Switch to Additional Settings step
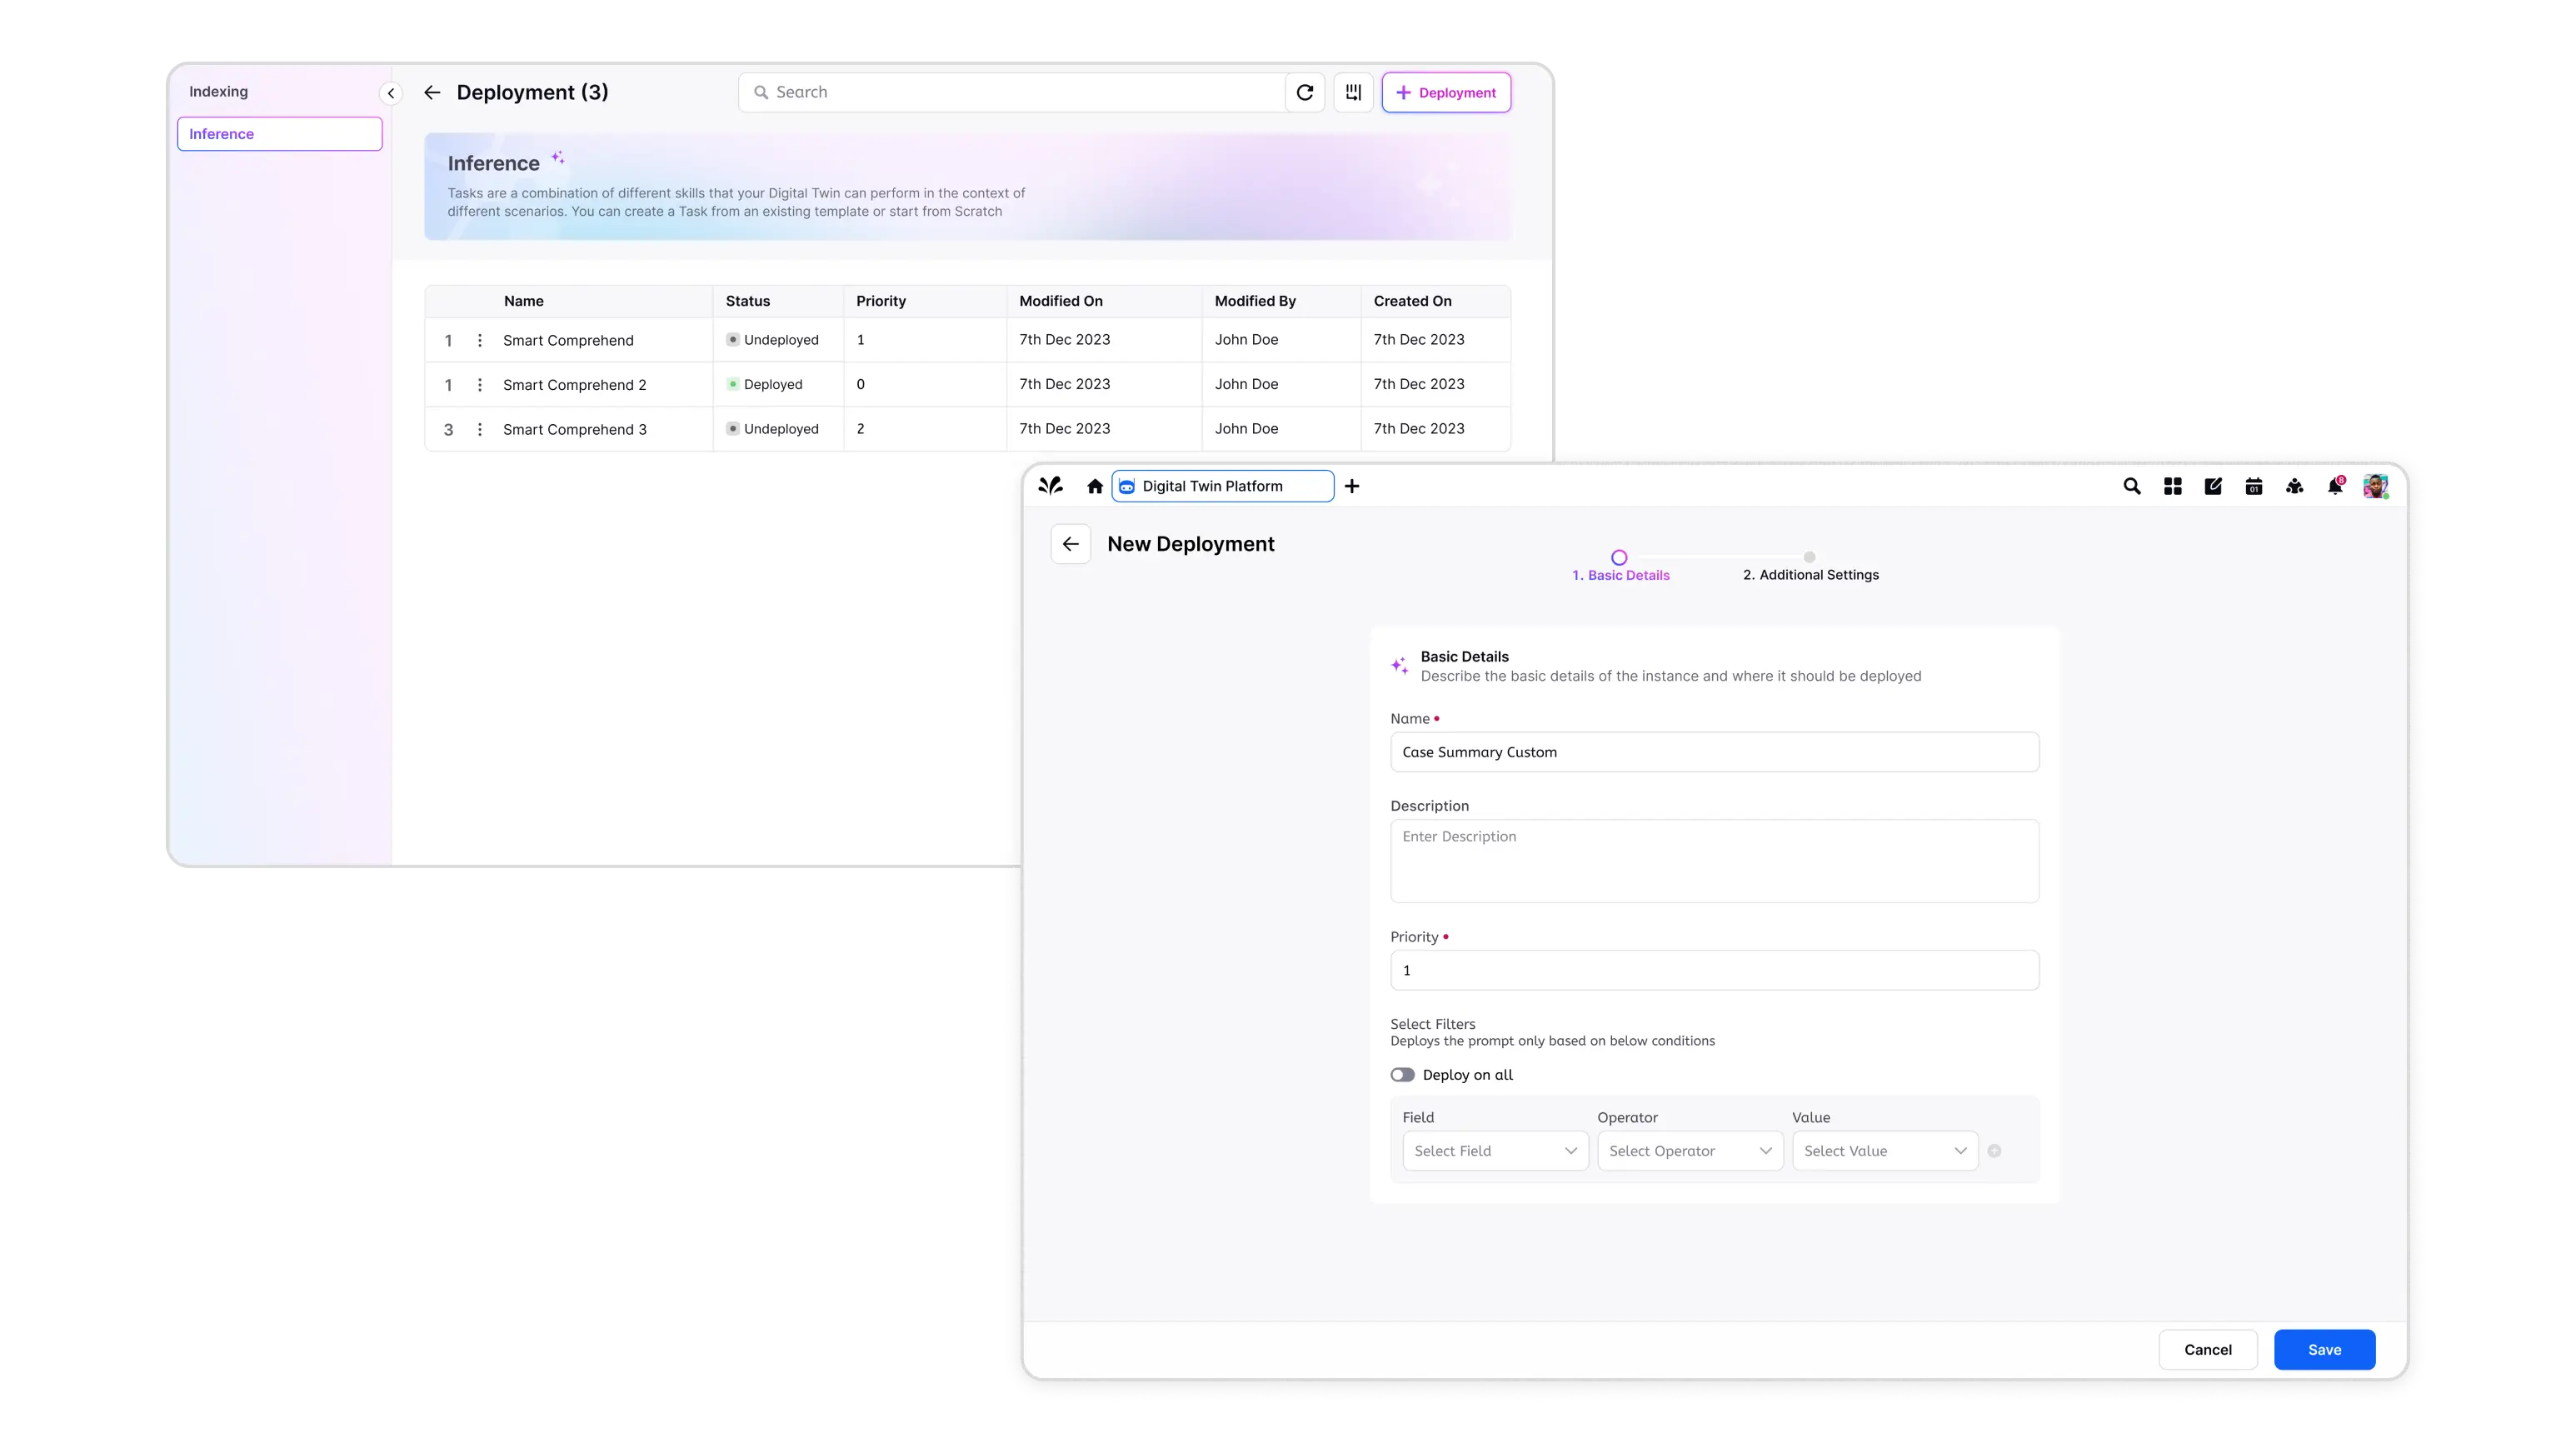This screenshot has width=2576, height=1443. click(x=1810, y=574)
